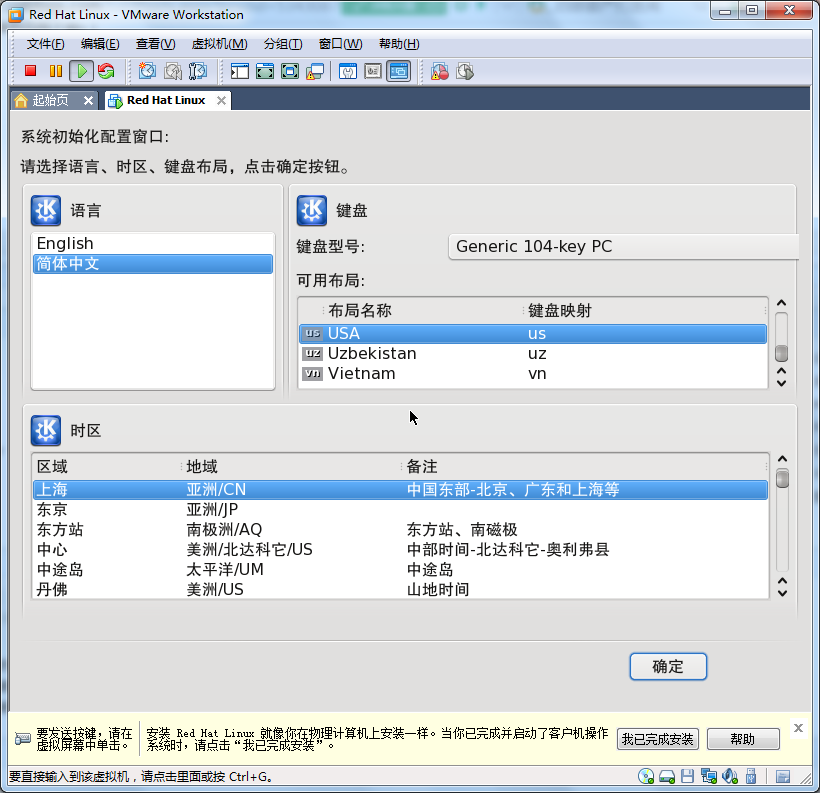Click the 确定 button
The width and height of the screenshot is (820, 793).
click(x=668, y=666)
